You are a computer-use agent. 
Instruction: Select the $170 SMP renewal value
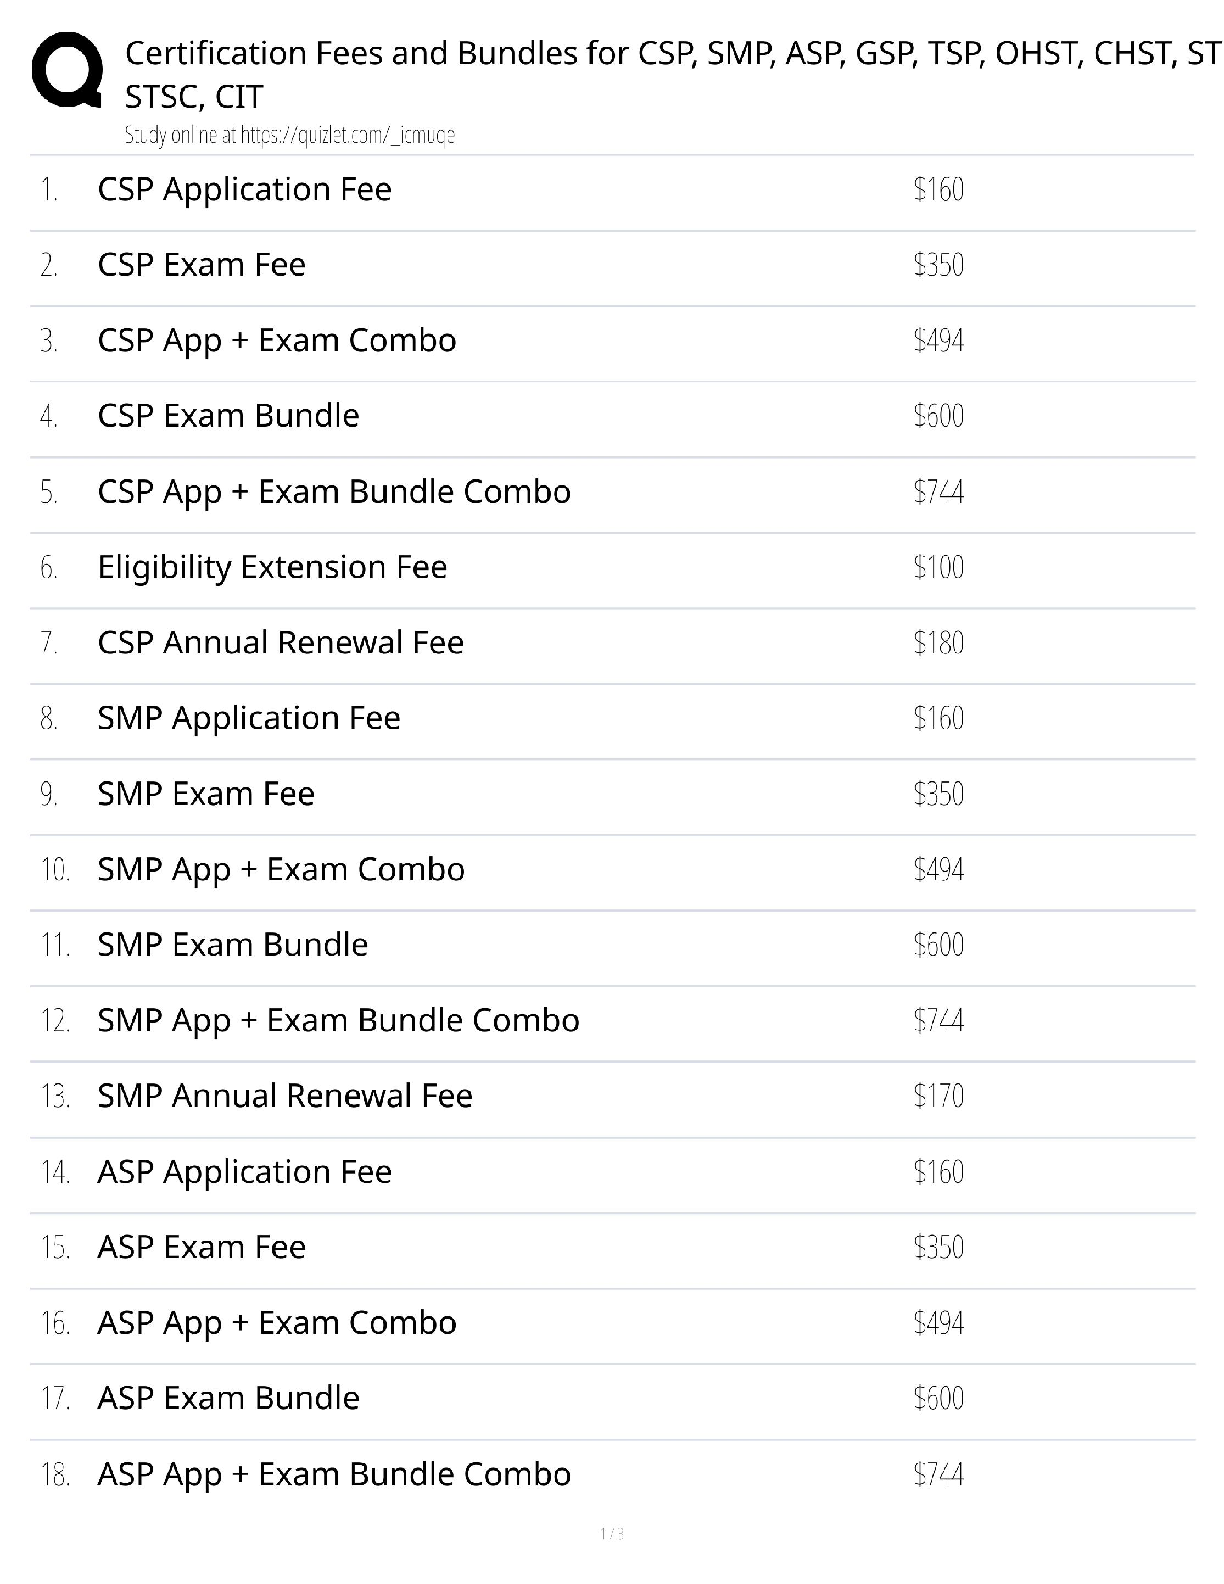pyautogui.click(x=938, y=1097)
